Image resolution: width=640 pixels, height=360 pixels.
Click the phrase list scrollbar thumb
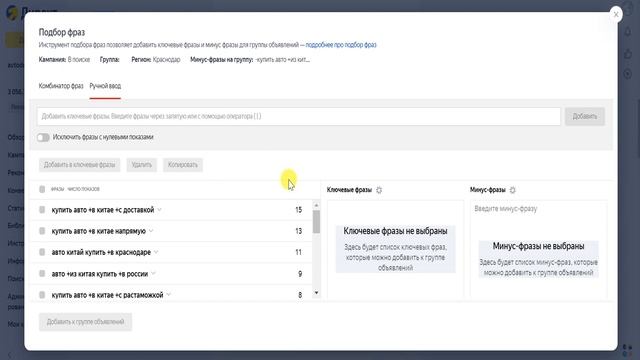(316, 222)
